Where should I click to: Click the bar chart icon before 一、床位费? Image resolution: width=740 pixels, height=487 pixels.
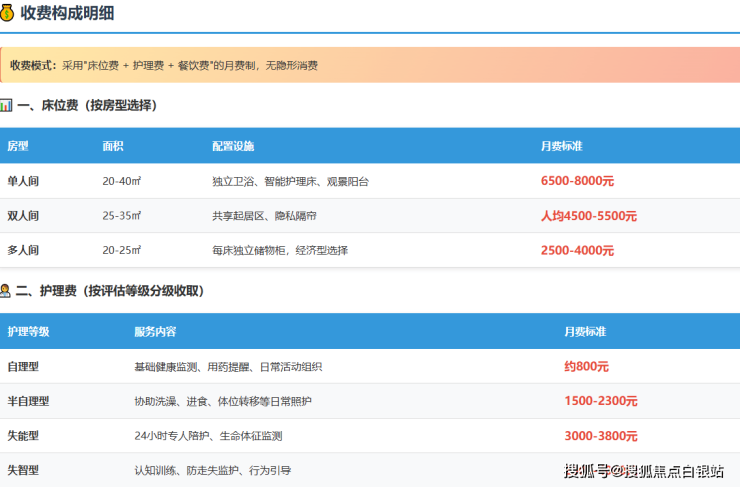point(6,105)
